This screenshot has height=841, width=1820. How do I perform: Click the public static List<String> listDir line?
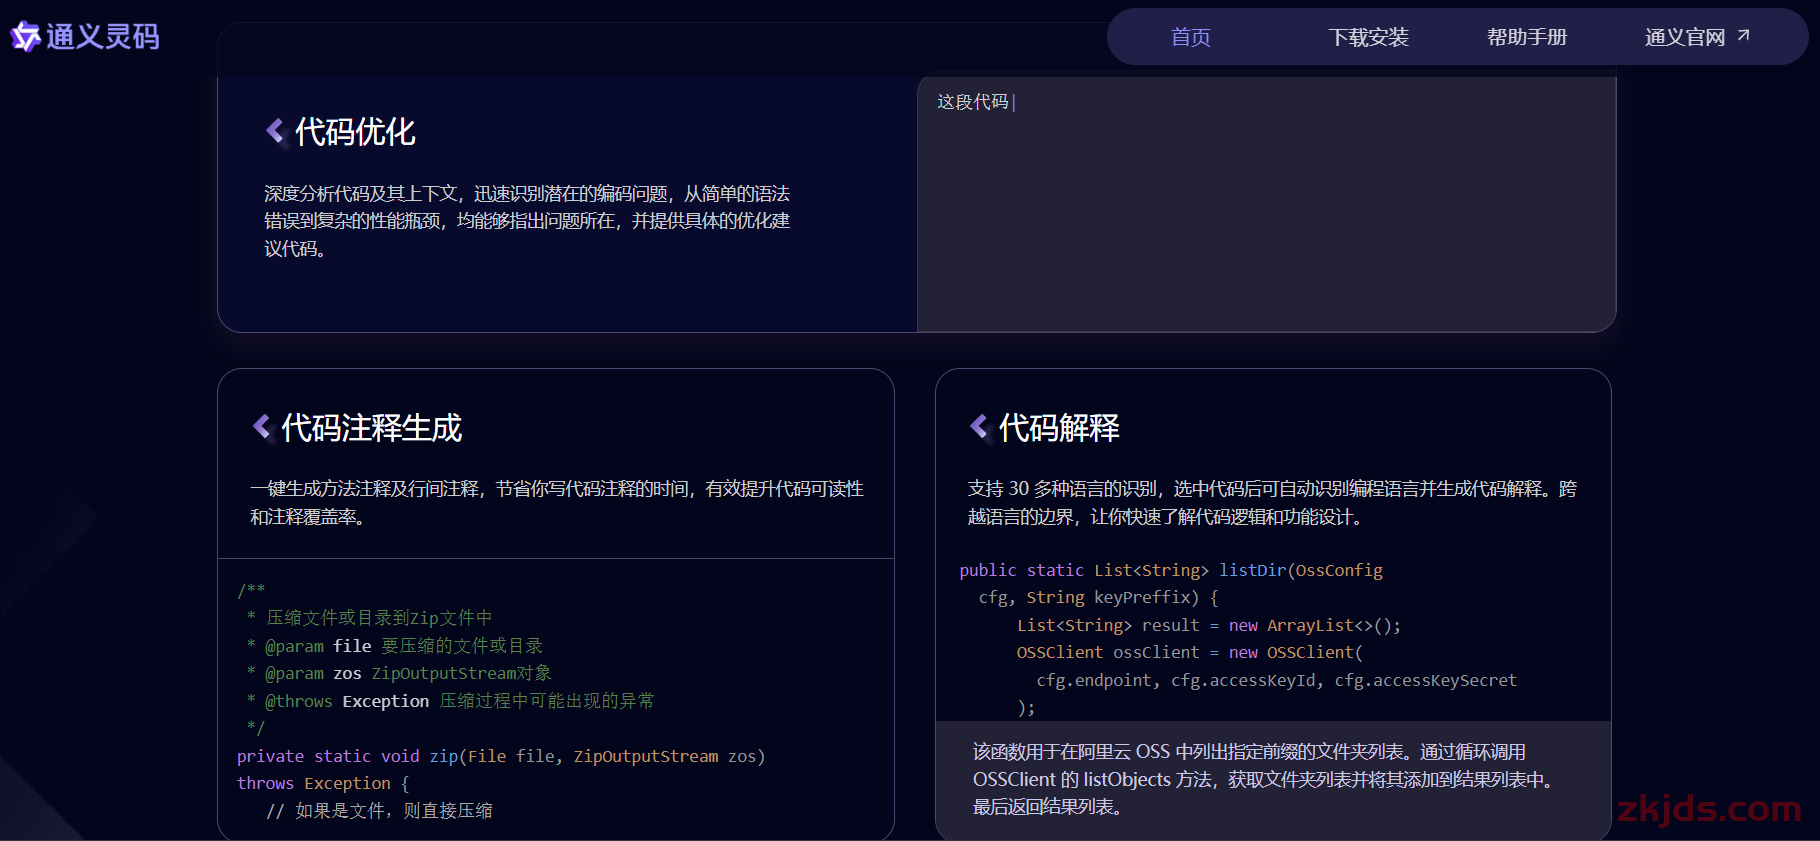click(1171, 570)
